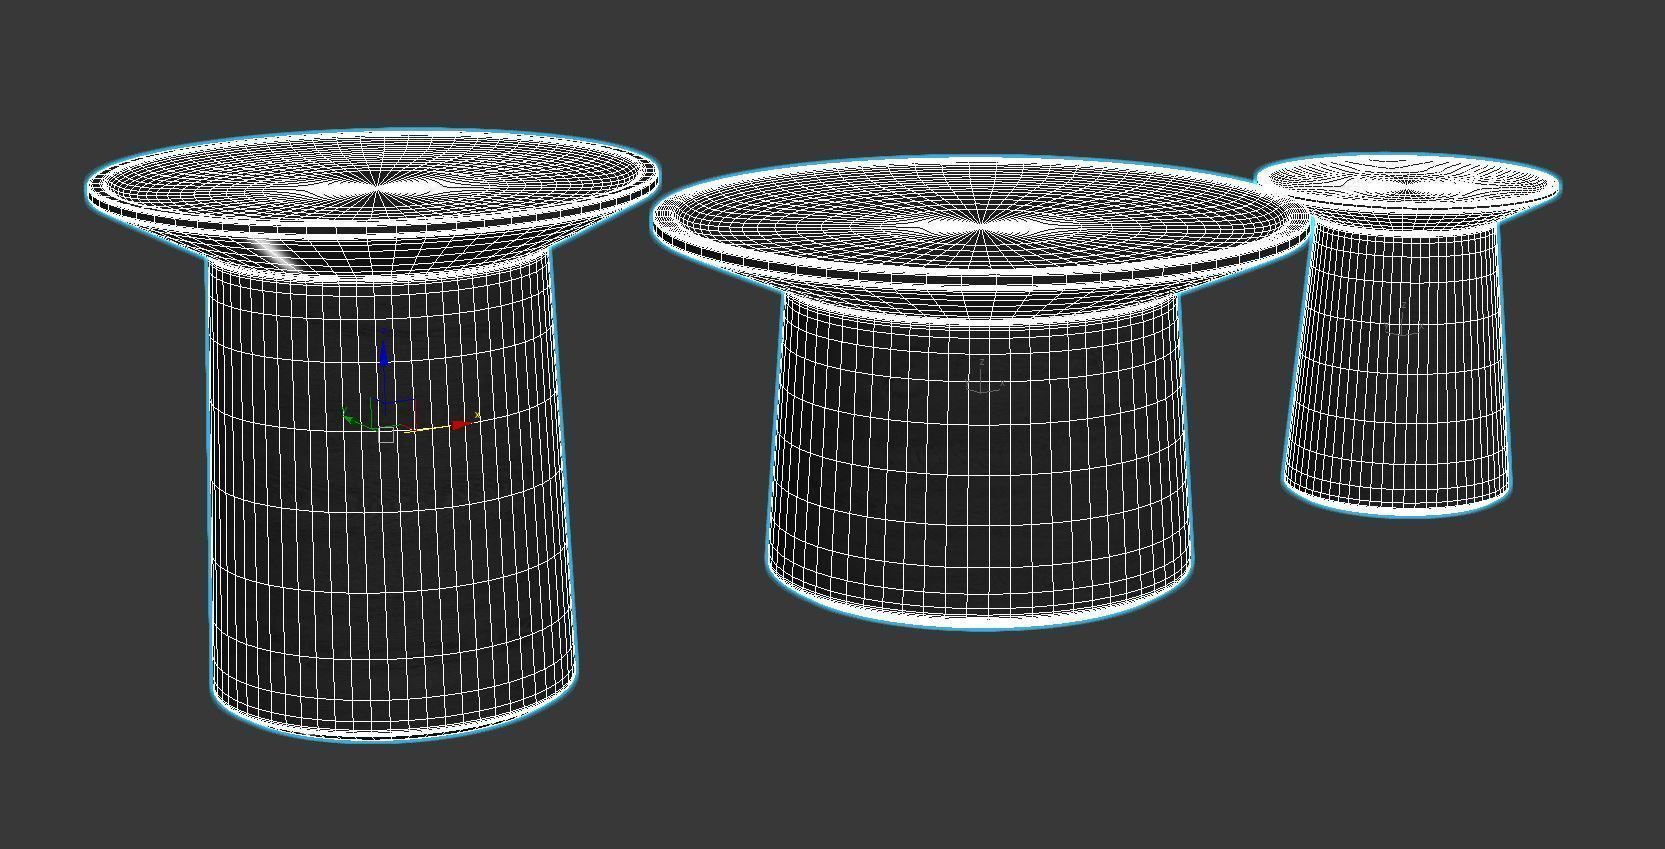Viewport: 1665px width, 849px height.
Task: Click the blue Z-axis gizmo arrow
Action: click(384, 354)
